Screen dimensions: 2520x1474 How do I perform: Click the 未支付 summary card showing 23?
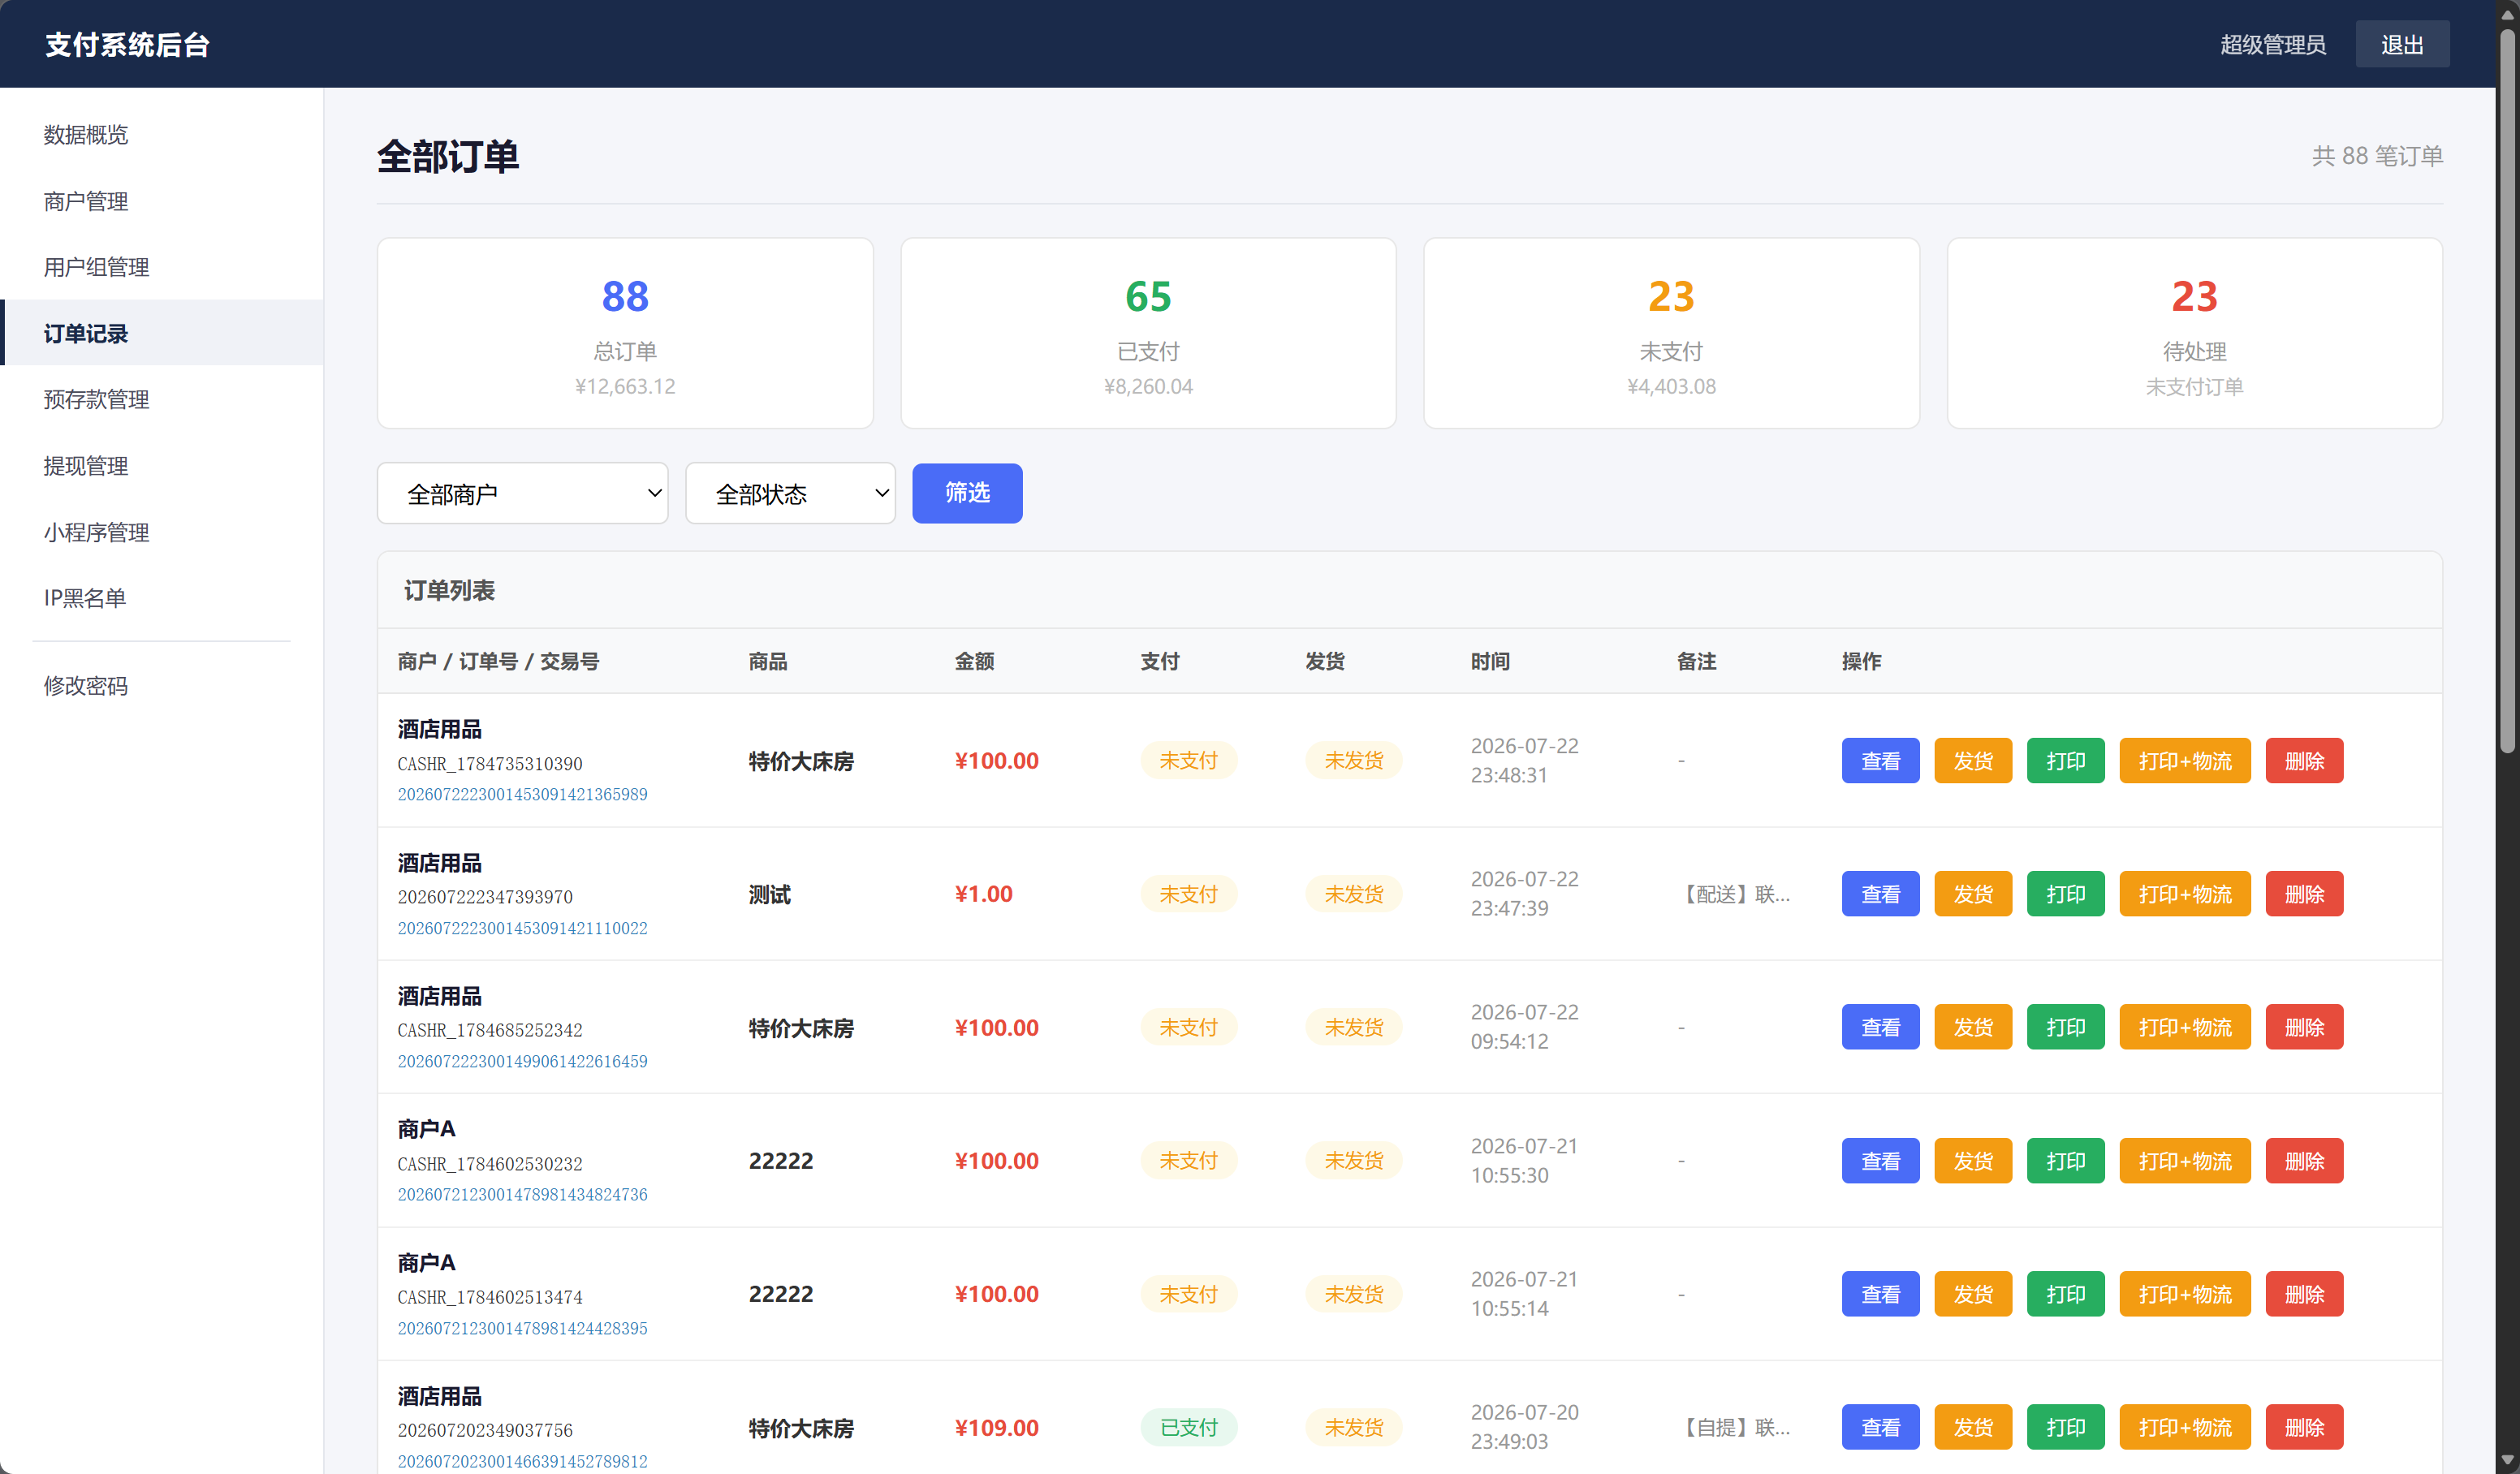pyautogui.click(x=1671, y=333)
